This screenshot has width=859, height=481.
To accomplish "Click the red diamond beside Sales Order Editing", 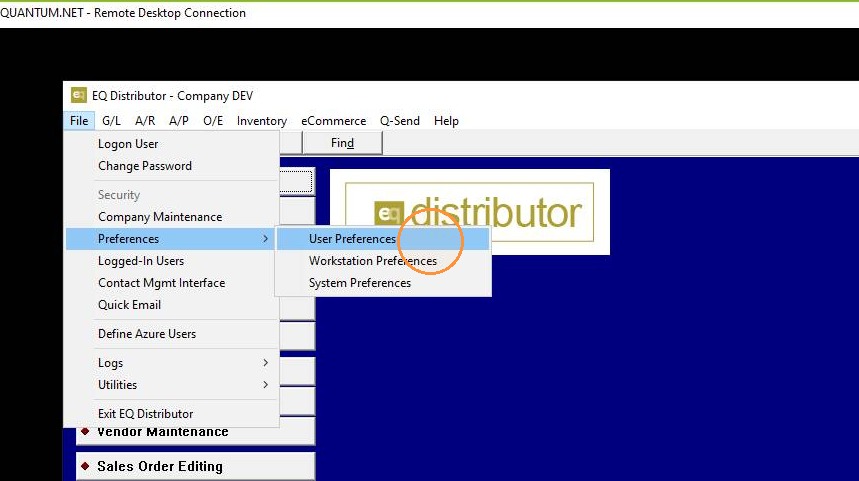I will click(x=85, y=466).
